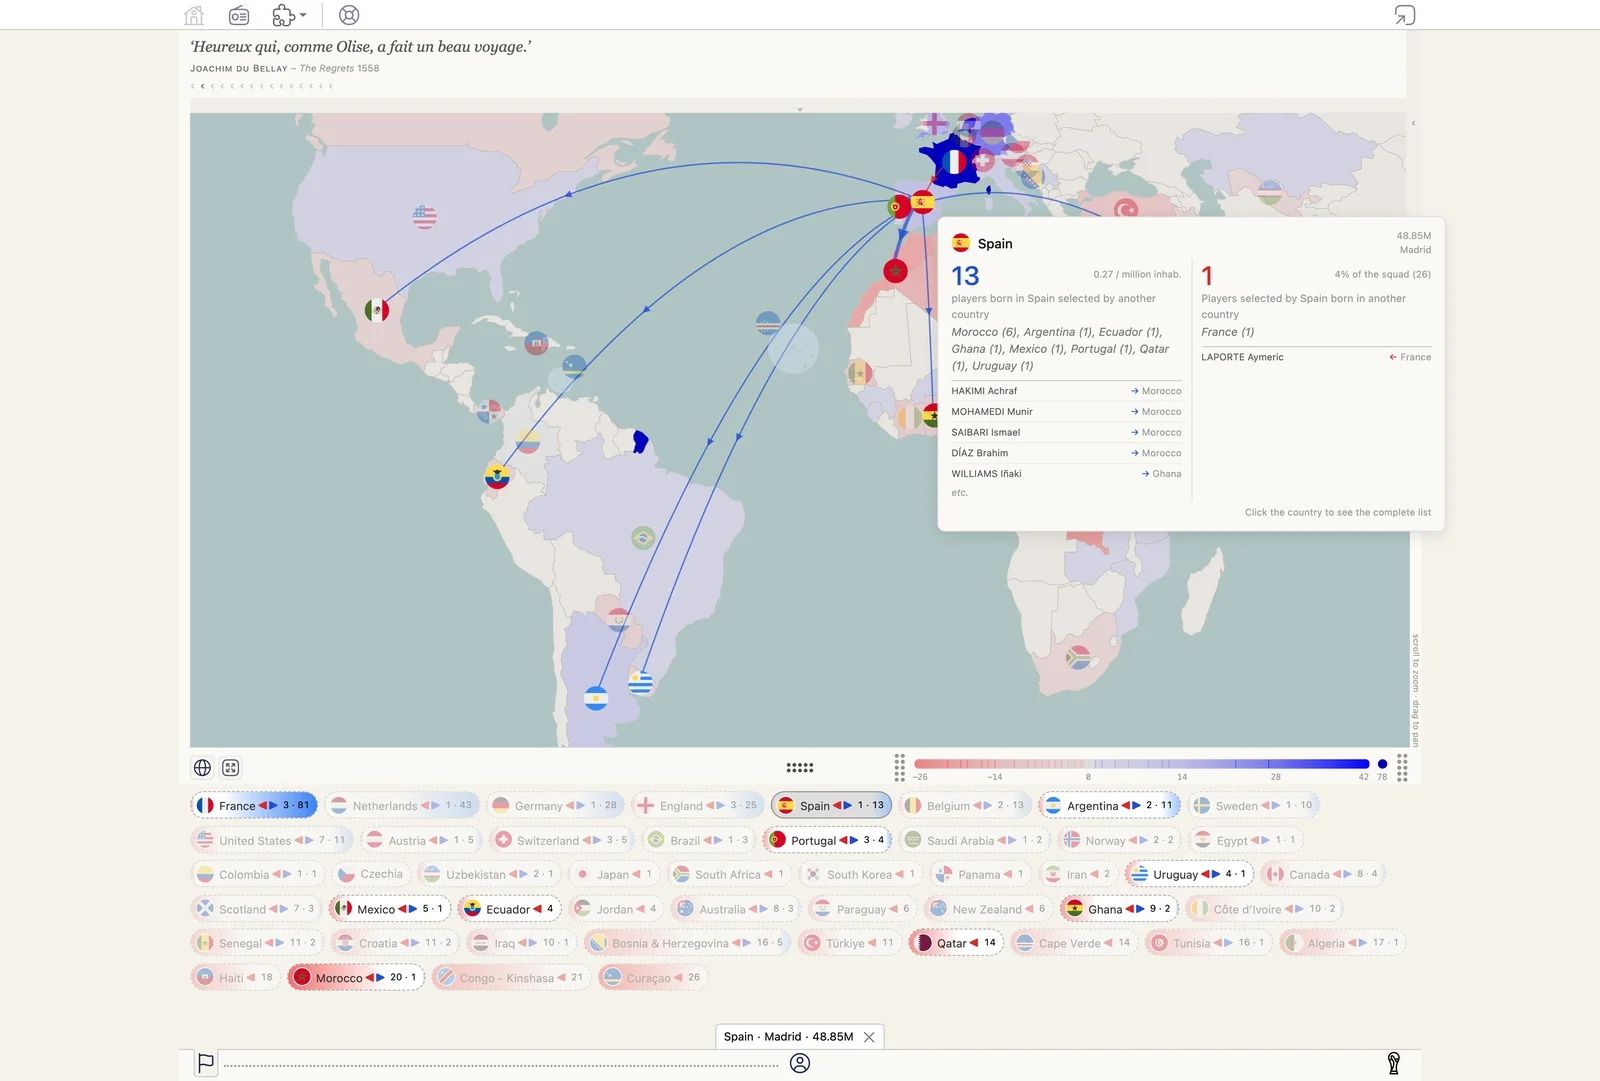Toggle the Qatar country chip

click(956, 943)
